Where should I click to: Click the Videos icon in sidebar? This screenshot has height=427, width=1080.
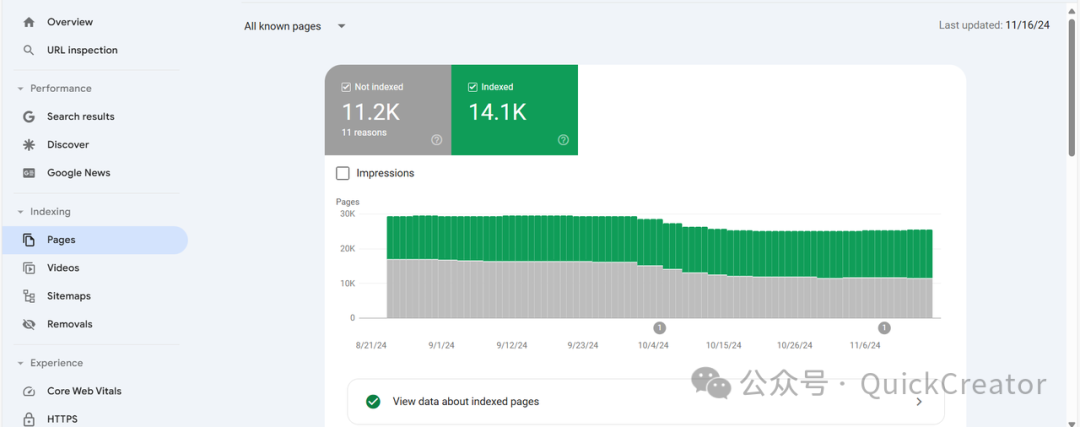pyautogui.click(x=29, y=268)
